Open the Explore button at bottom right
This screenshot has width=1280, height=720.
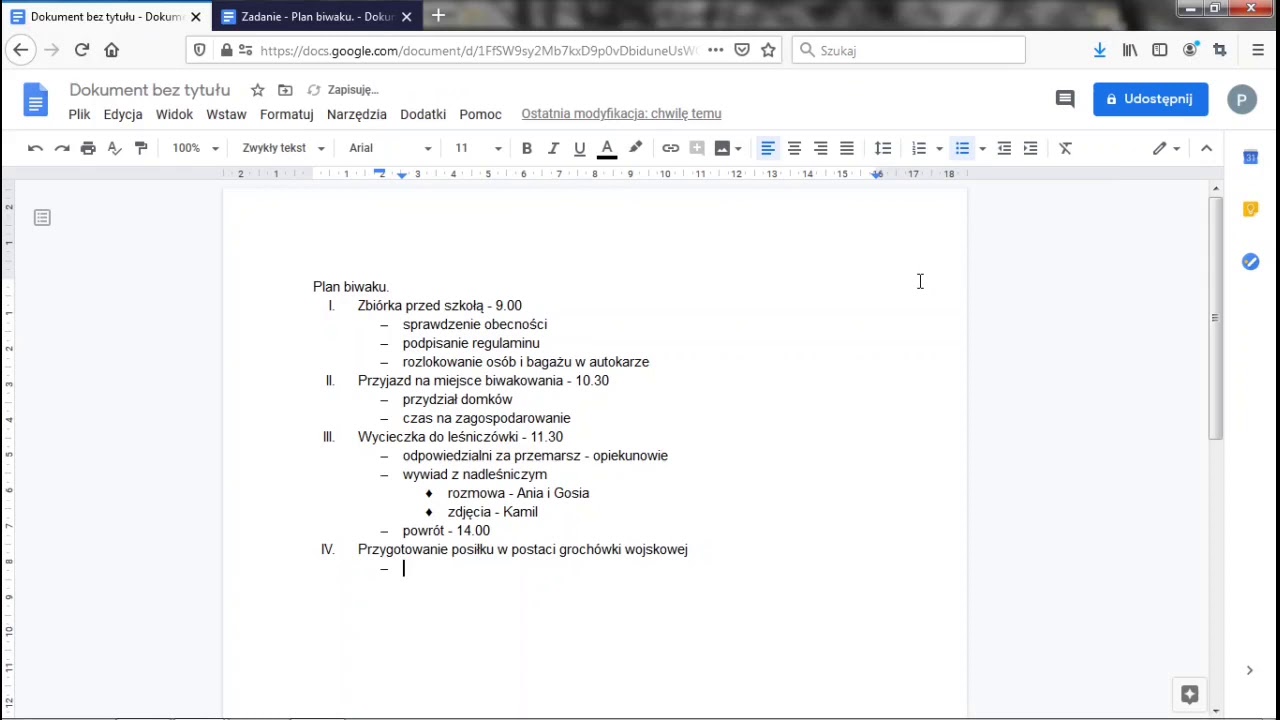(x=1189, y=694)
